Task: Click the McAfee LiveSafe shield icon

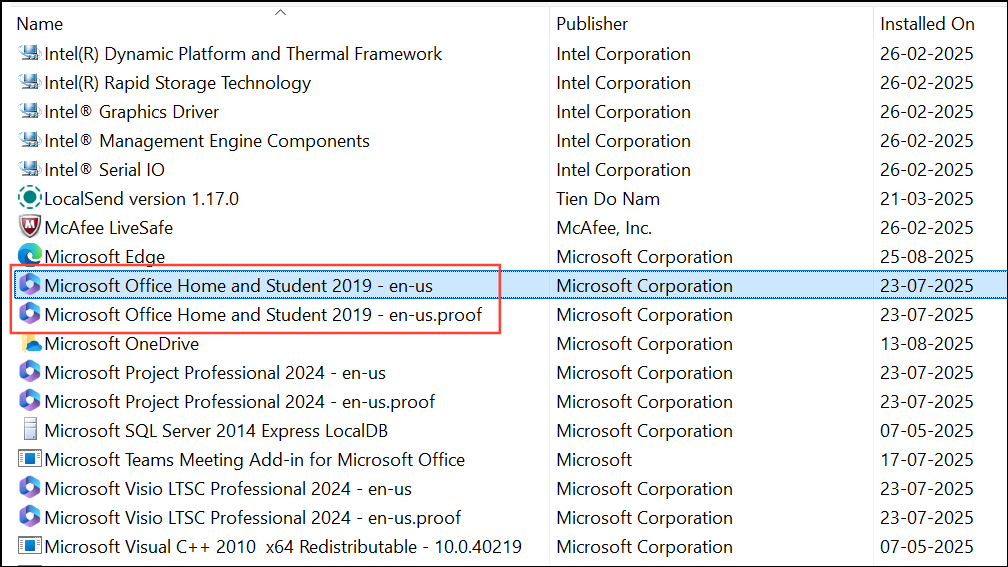Action: tap(30, 228)
